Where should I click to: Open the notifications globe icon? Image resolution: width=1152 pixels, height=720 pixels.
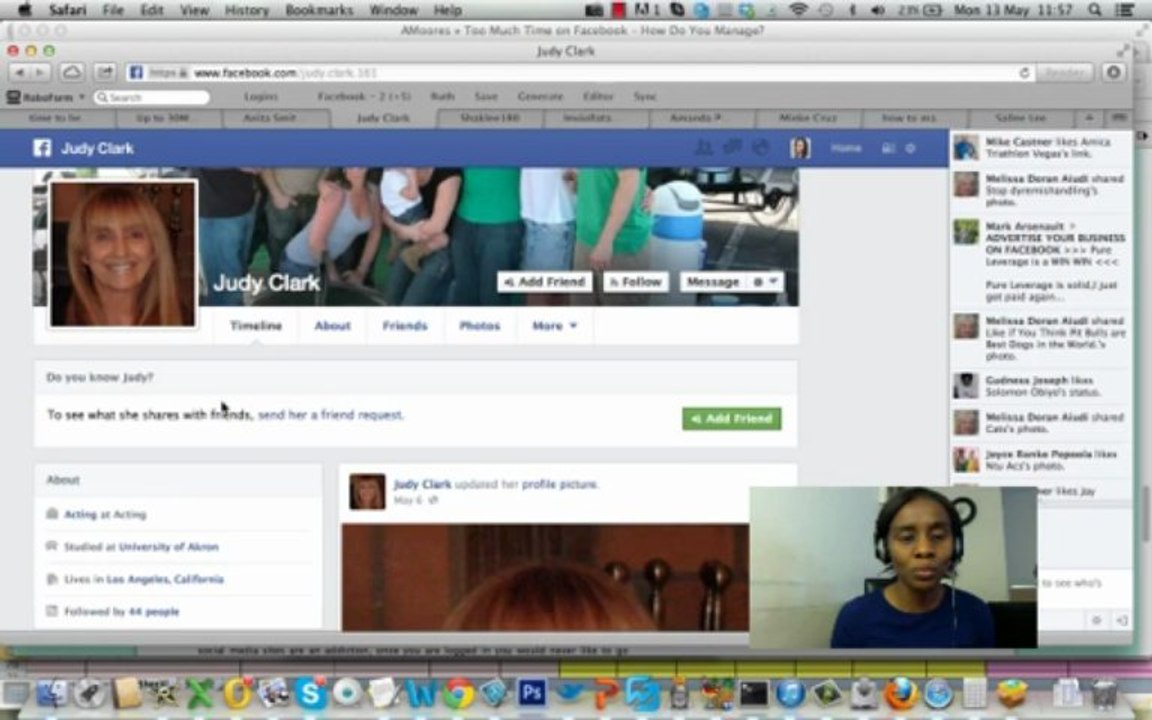[760, 148]
